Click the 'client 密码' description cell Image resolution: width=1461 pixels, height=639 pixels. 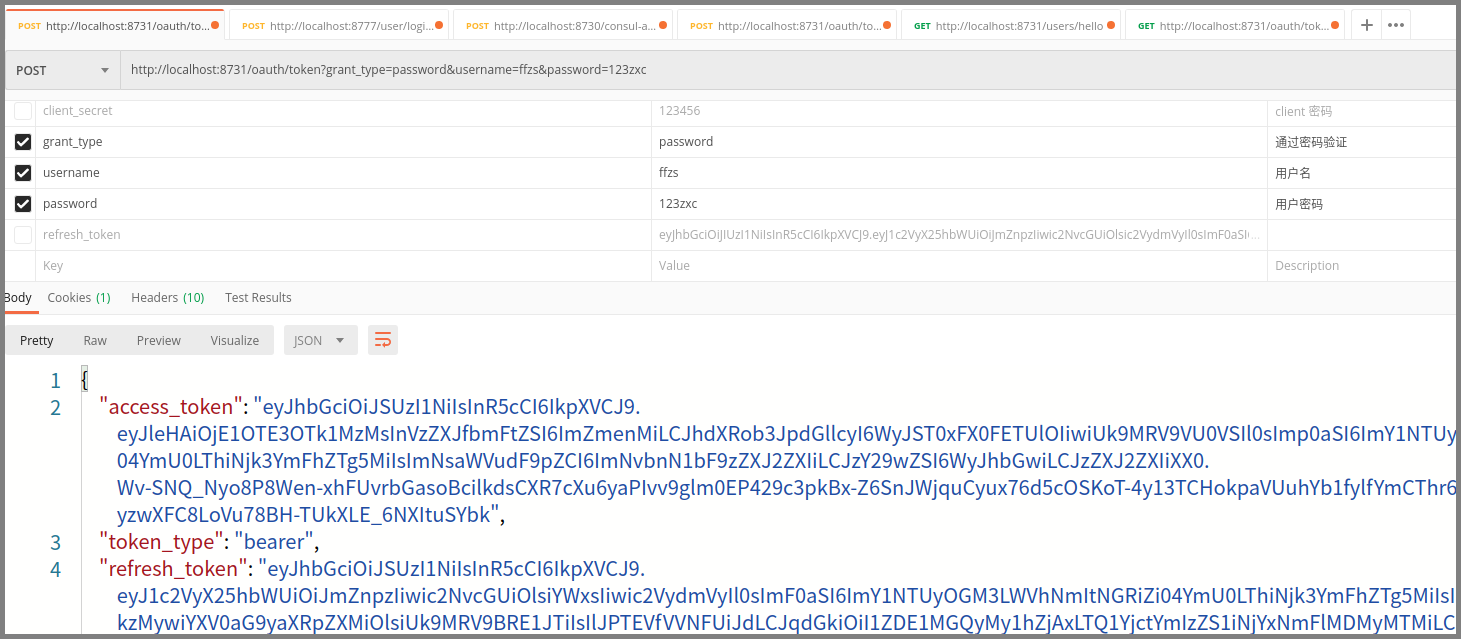pos(1362,111)
